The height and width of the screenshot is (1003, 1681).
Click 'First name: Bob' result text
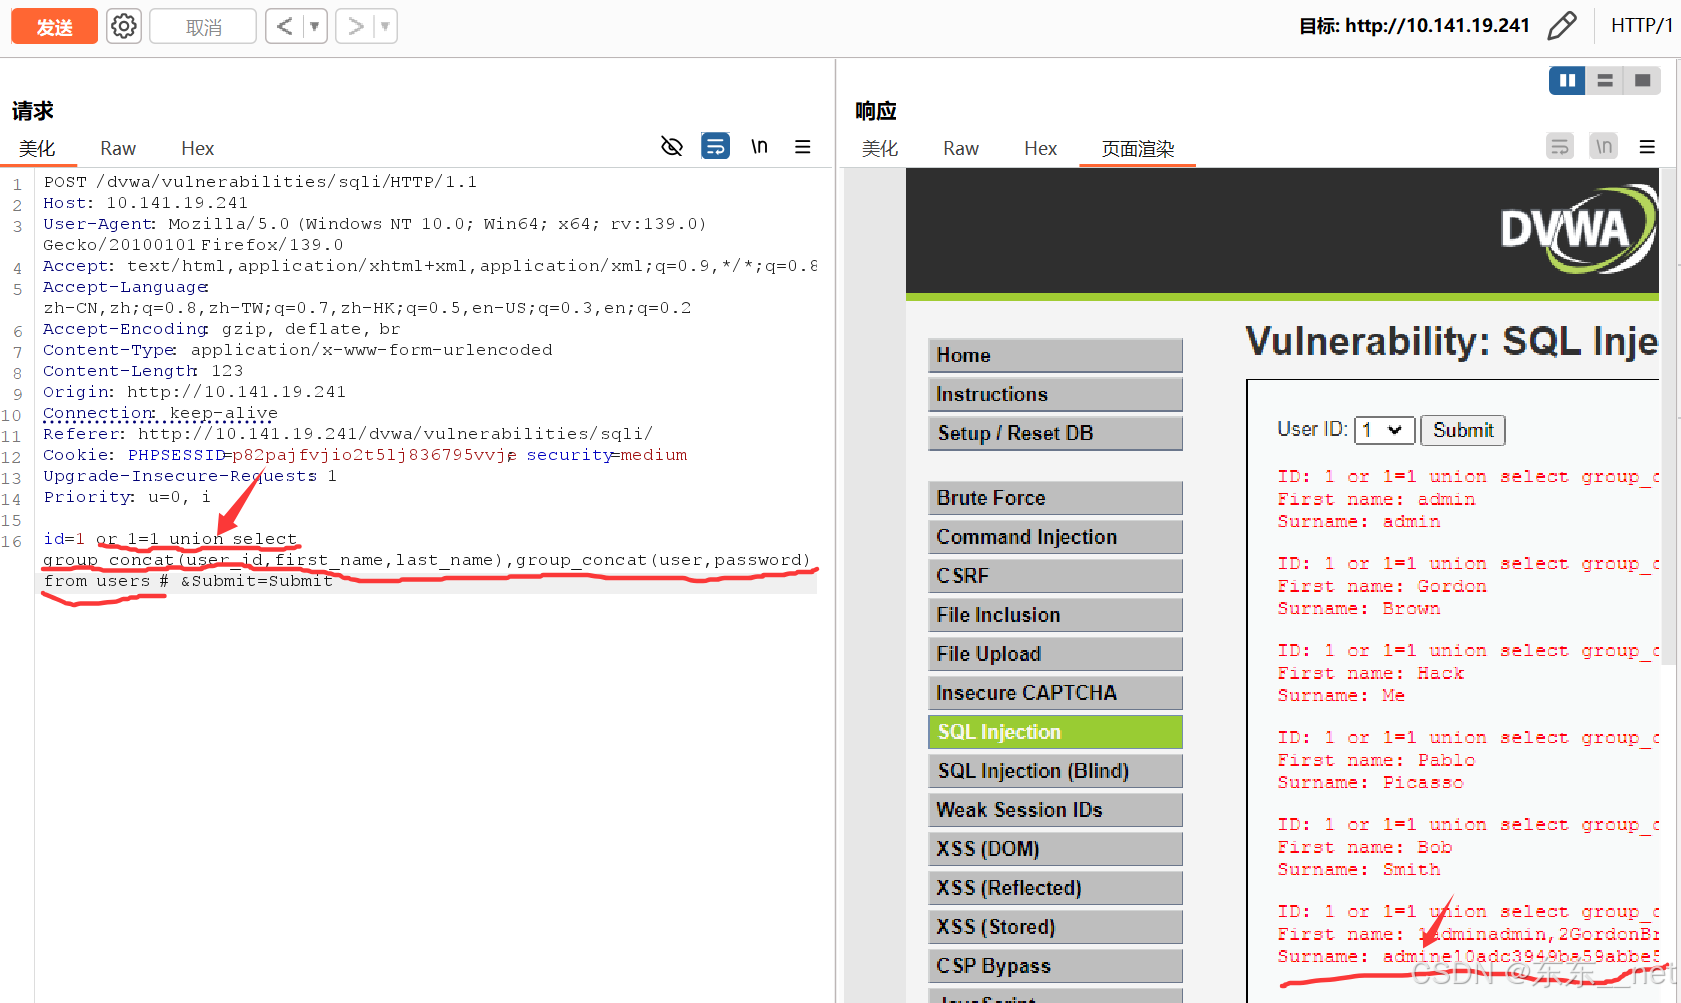[1365, 848]
